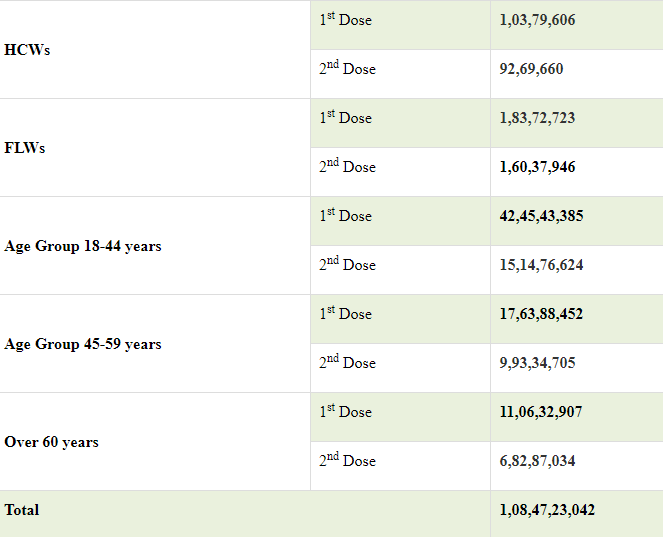The height and width of the screenshot is (537, 663).
Task: Click the value 6,82,87,034
Action: coord(537,461)
